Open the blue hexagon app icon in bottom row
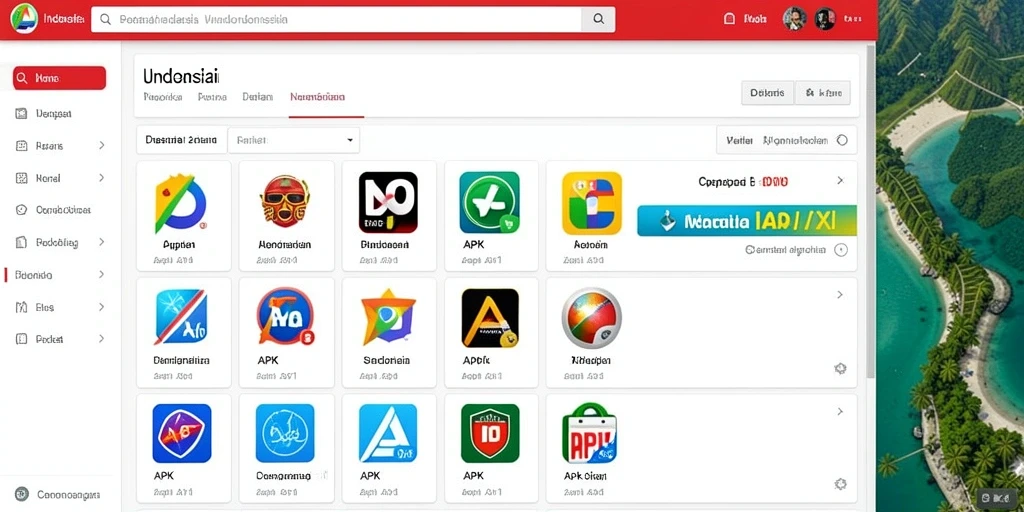The height and width of the screenshot is (512, 1024). 182,433
